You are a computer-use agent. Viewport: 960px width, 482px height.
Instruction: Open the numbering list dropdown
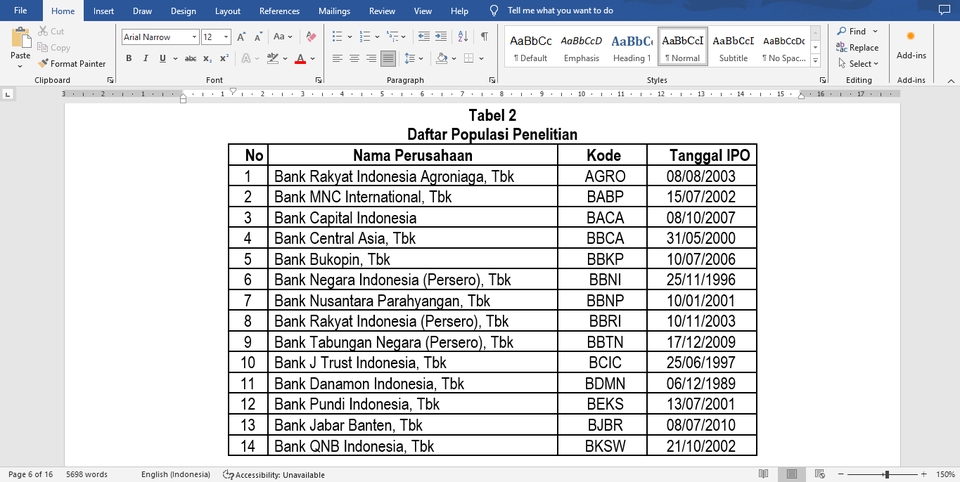pos(377,37)
